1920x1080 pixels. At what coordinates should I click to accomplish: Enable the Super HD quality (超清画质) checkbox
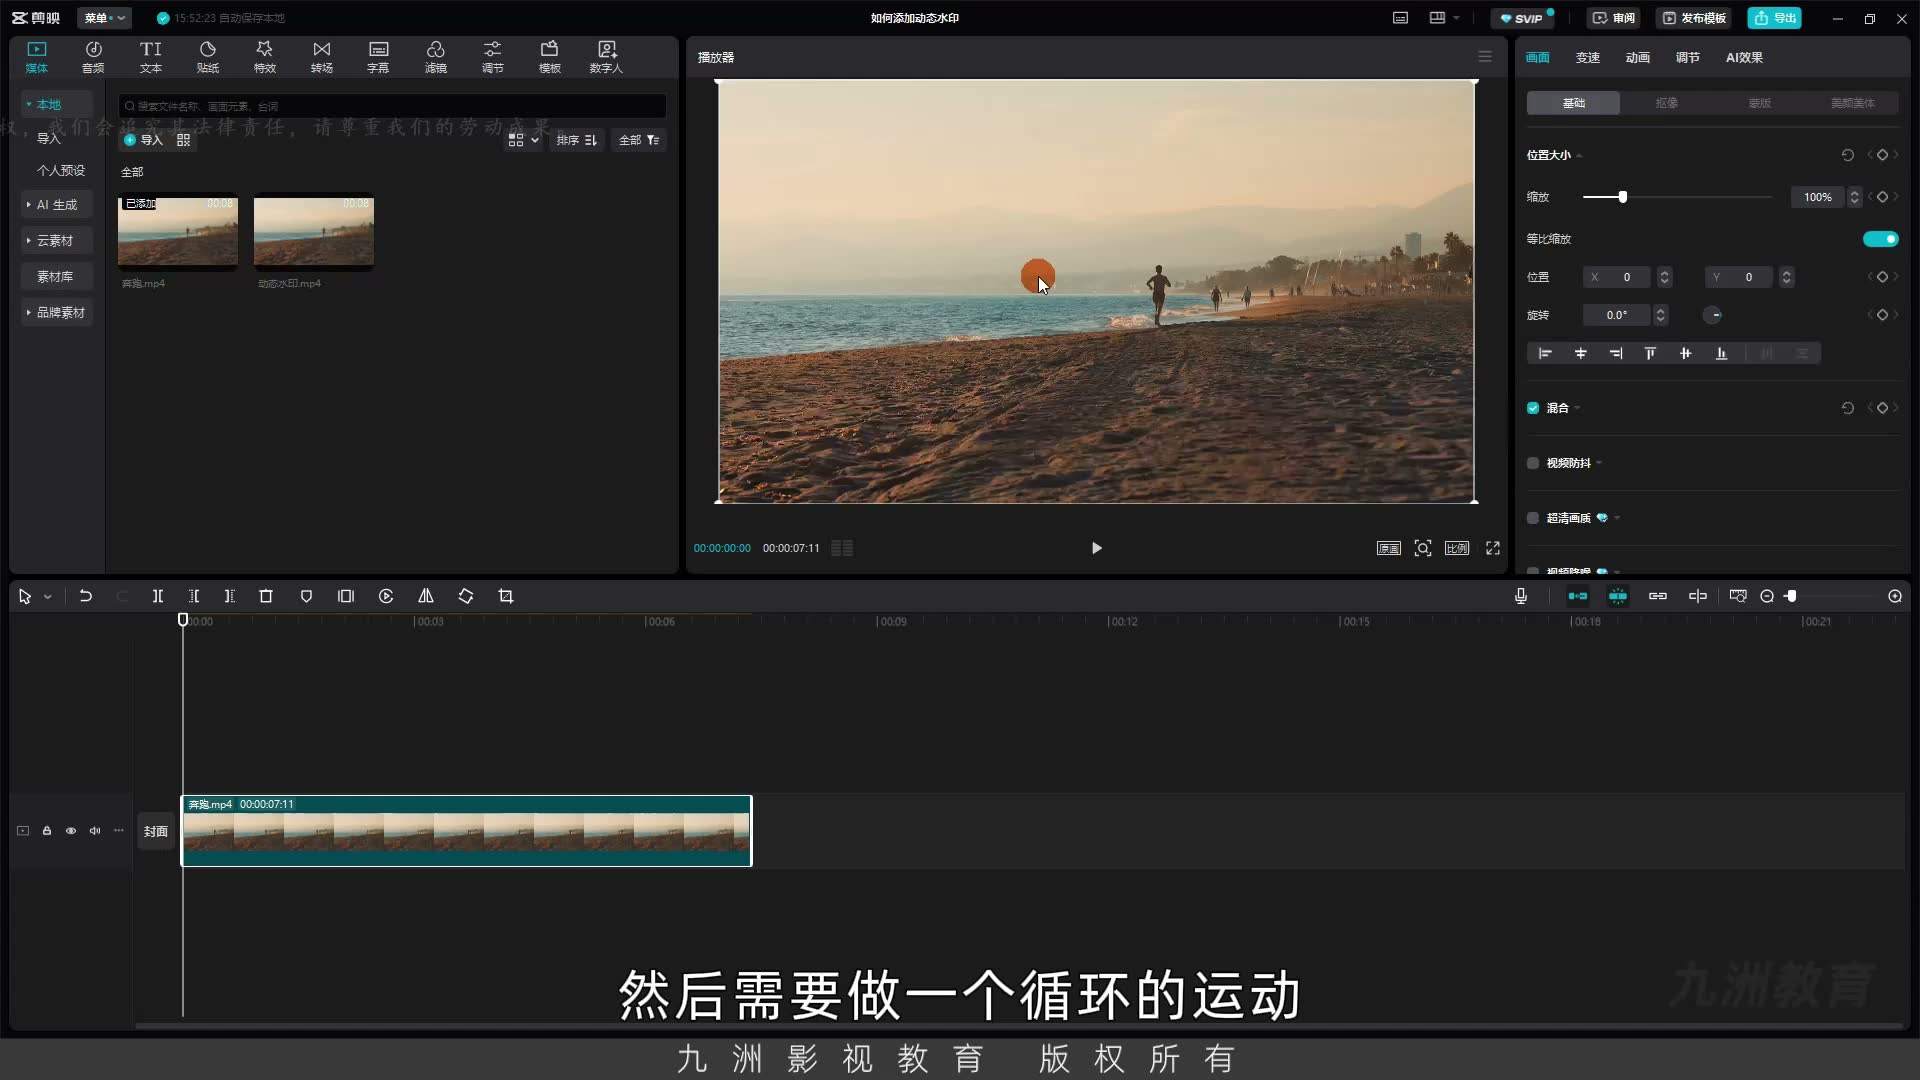click(x=1533, y=518)
